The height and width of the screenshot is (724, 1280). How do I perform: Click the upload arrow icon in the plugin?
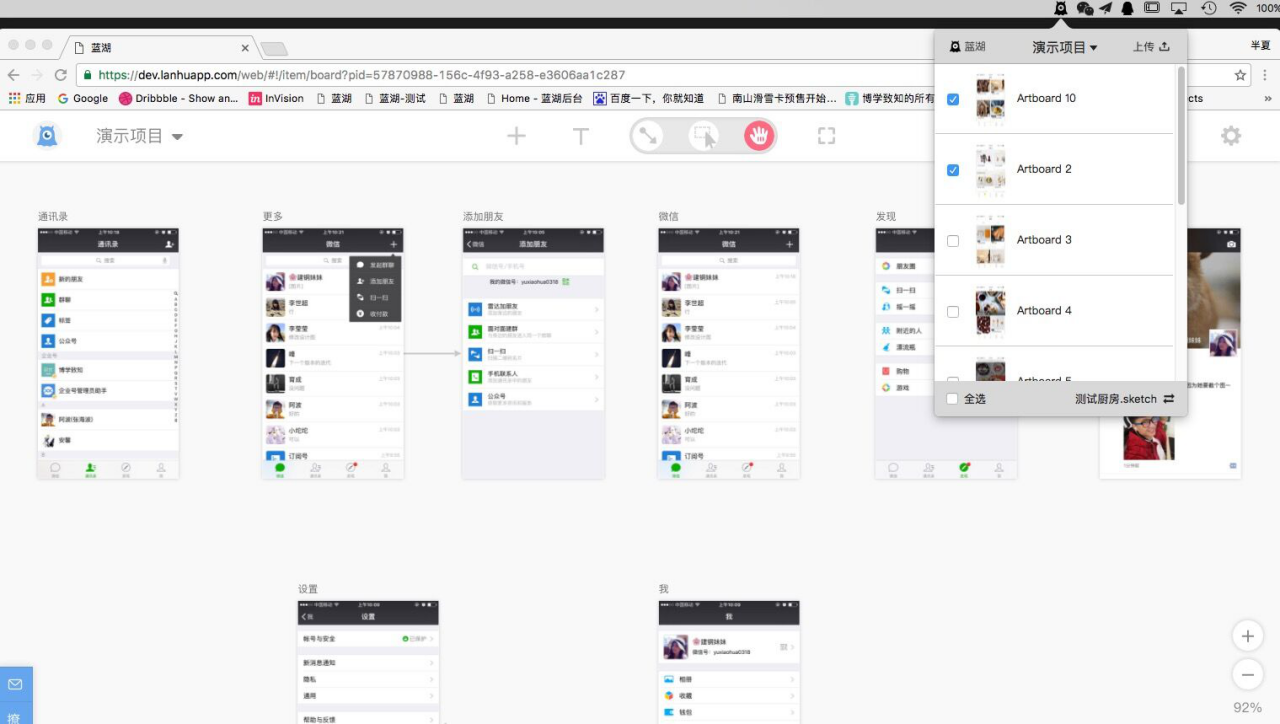1164,47
